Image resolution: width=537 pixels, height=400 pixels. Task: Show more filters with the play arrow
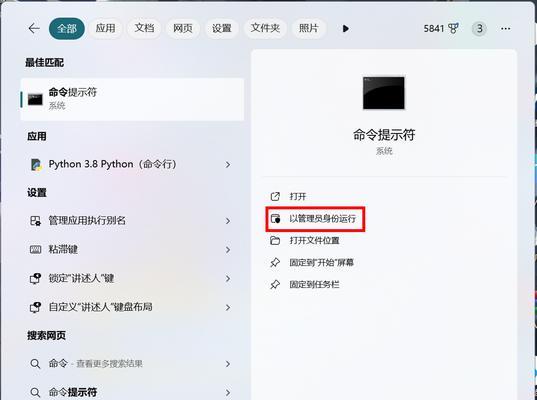[x=346, y=28]
